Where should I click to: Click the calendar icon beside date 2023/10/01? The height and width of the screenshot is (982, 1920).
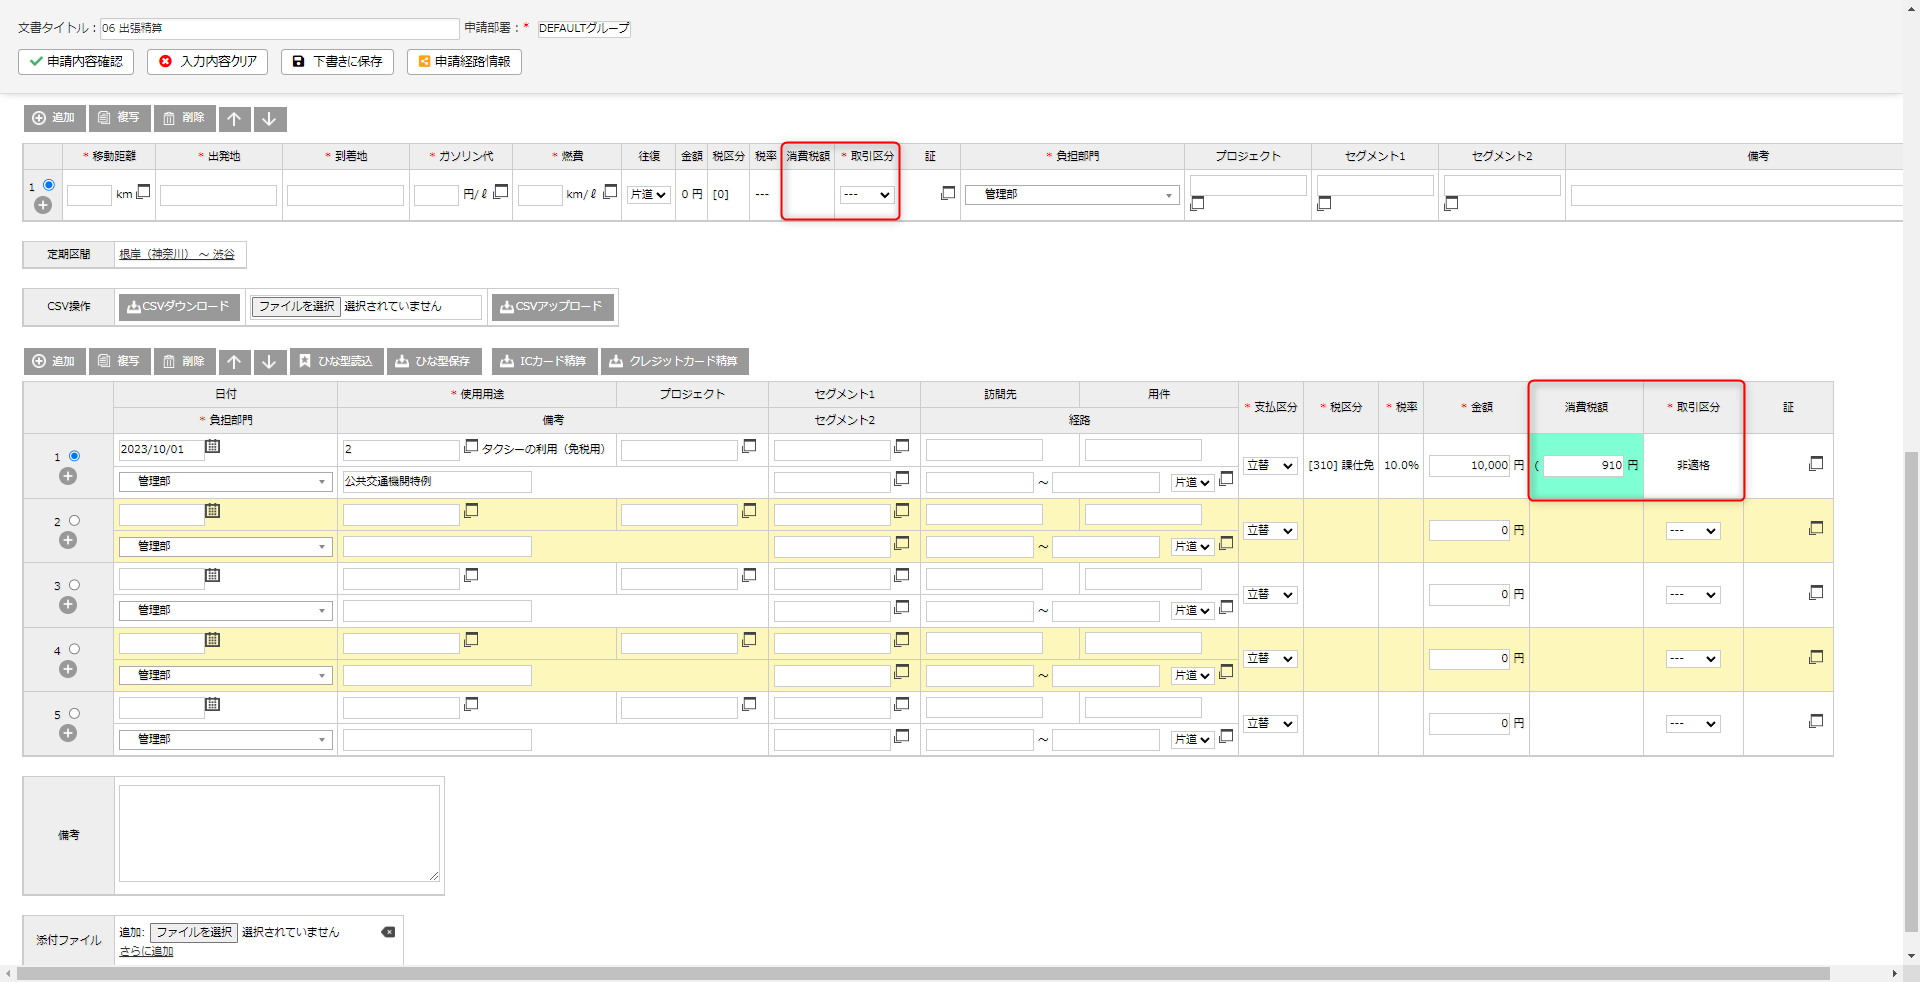212,447
